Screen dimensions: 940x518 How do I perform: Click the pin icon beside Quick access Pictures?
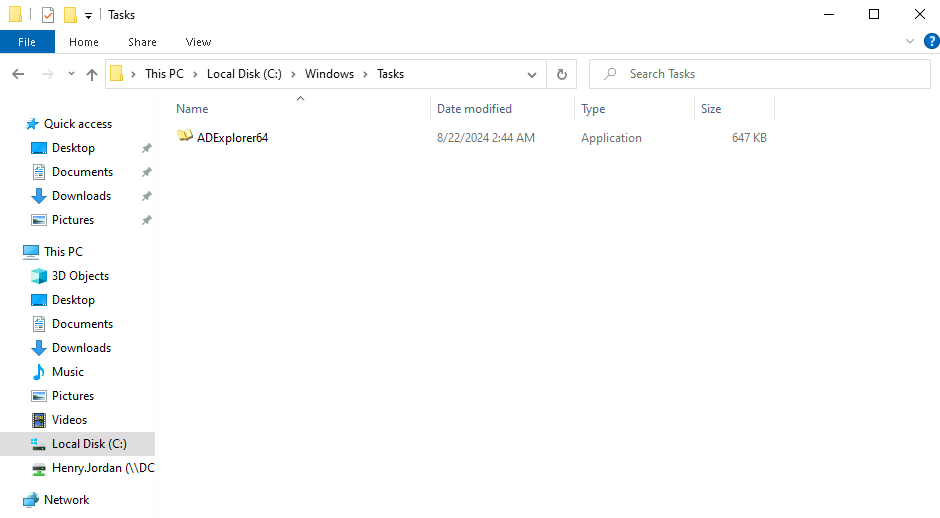[x=146, y=220]
